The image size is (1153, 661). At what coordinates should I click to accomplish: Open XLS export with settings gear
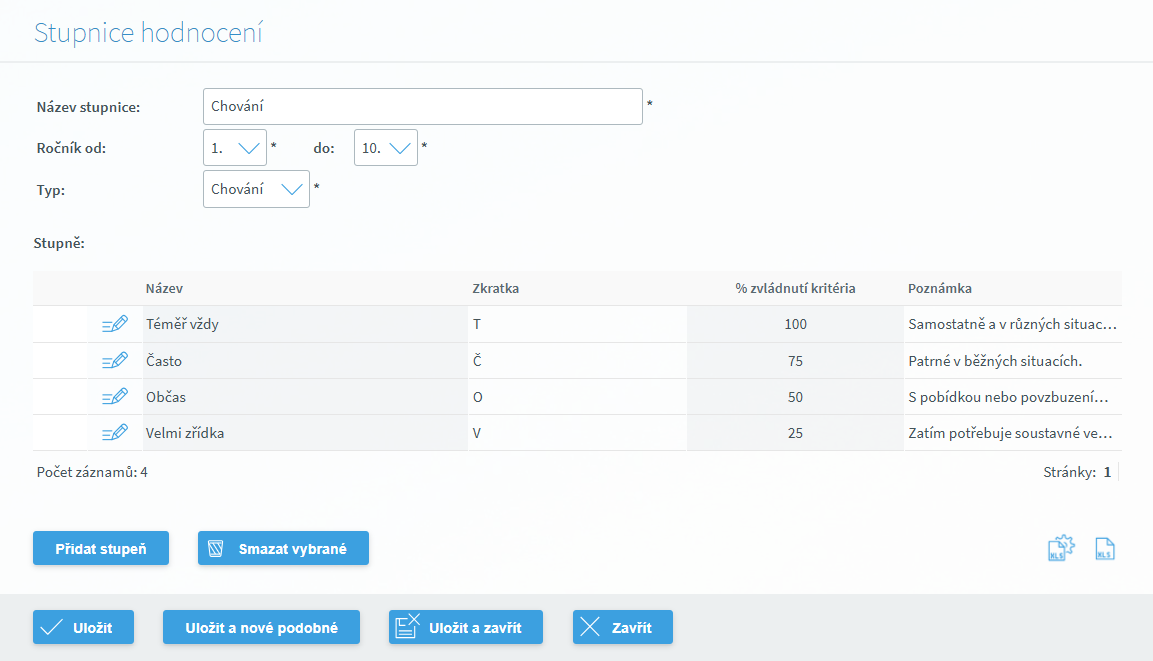click(1060, 548)
